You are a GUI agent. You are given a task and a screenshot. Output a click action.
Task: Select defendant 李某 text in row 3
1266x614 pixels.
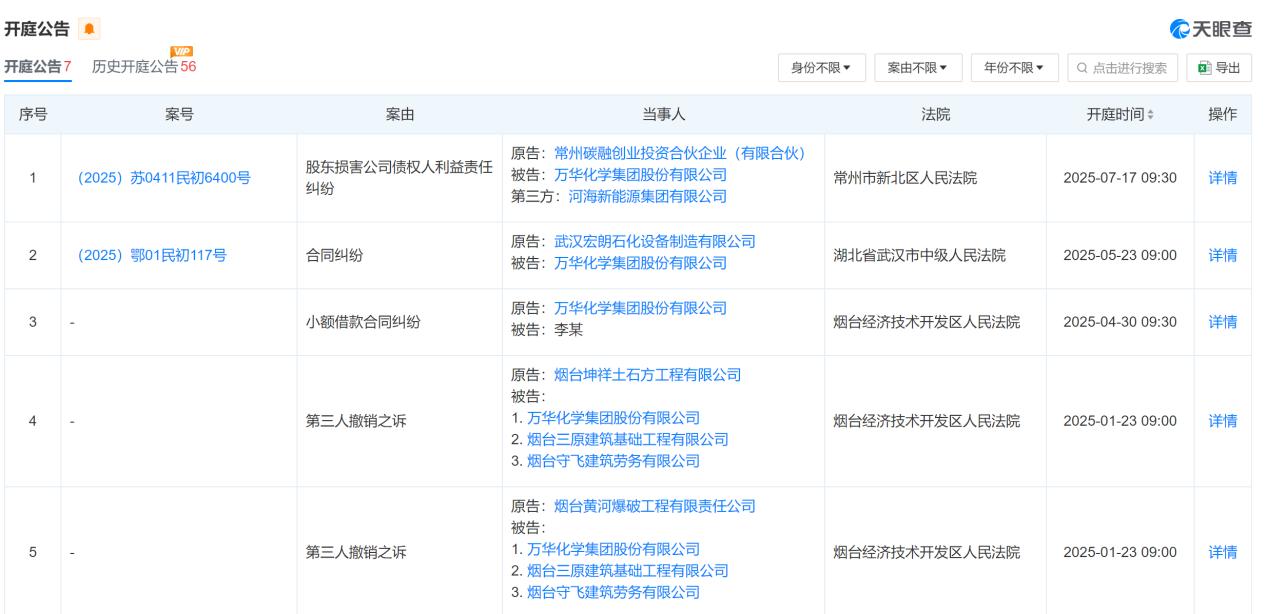tap(568, 330)
